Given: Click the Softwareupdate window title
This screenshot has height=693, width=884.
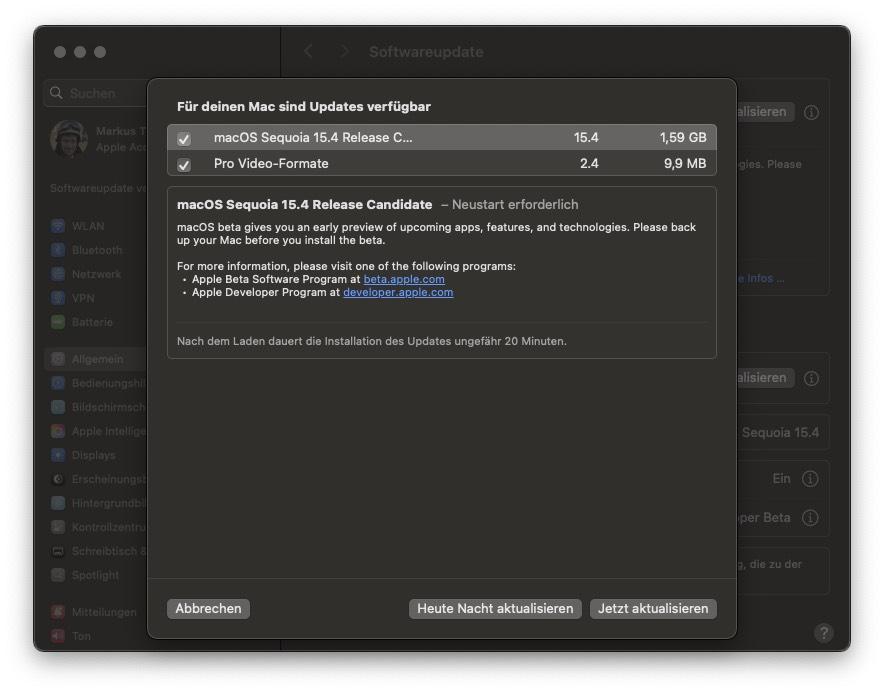Looking at the screenshot, I should pyautogui.click(x=426, y=52).
